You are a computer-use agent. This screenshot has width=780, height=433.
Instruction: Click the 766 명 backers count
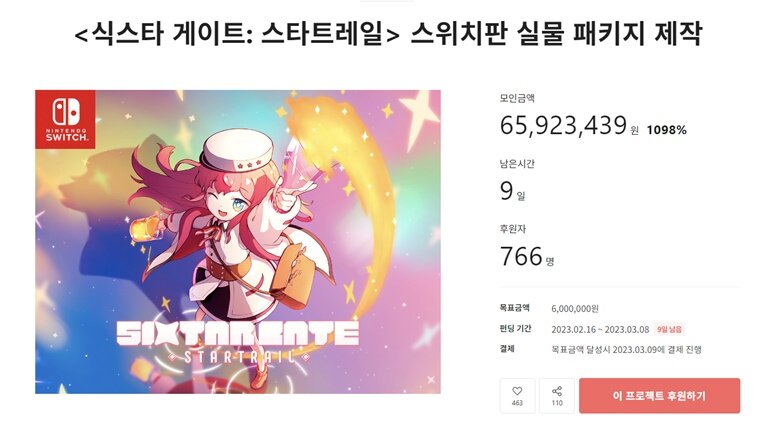(x=527, y=257)
